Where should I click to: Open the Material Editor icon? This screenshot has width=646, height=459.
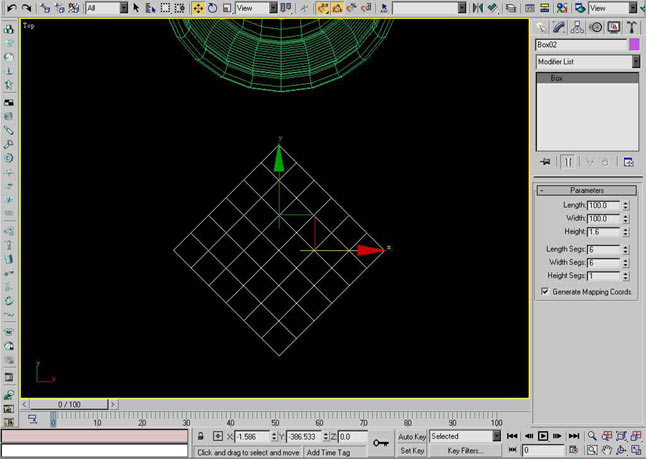coord(561,8)
